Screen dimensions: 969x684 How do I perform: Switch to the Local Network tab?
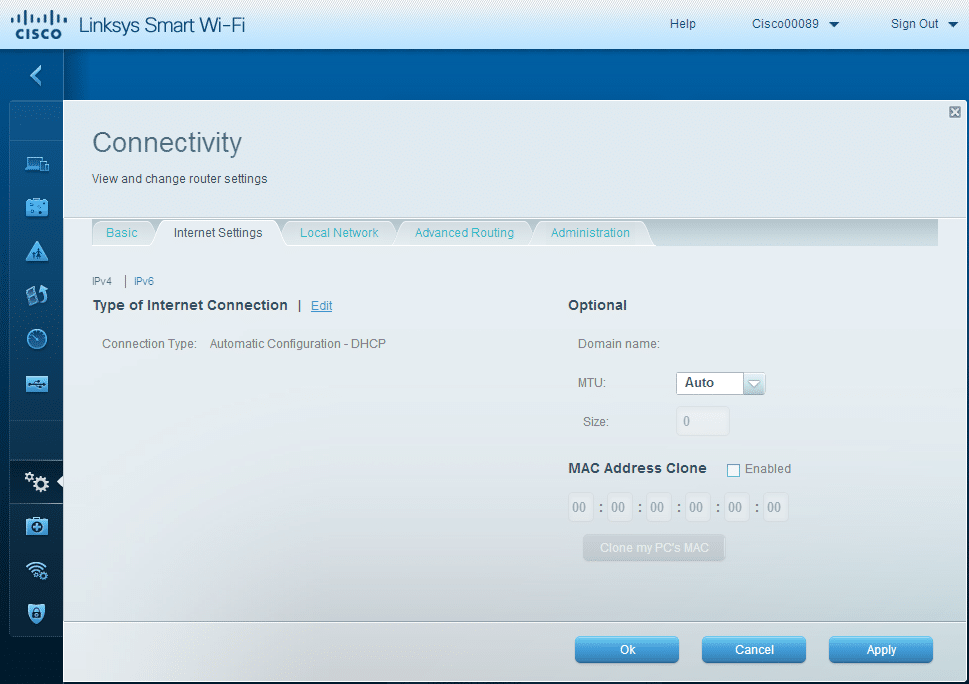(x=339, y=233)
